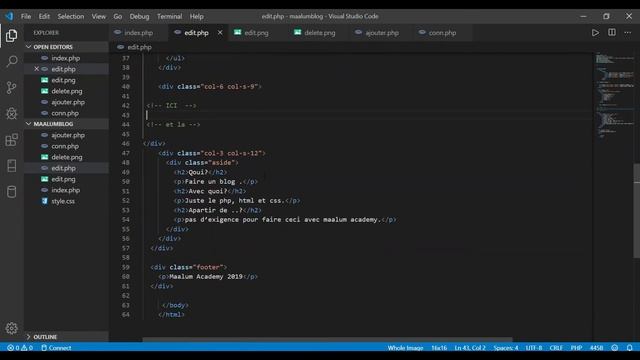The height and width of the screenshot is (360, 640).
Task: Open the Manage settings gear
Action: [x=11, y=328]
